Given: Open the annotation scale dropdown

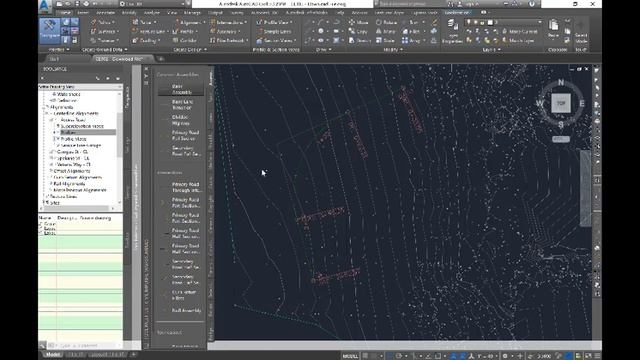Looking at the screenshot, I should pos(487,356).
